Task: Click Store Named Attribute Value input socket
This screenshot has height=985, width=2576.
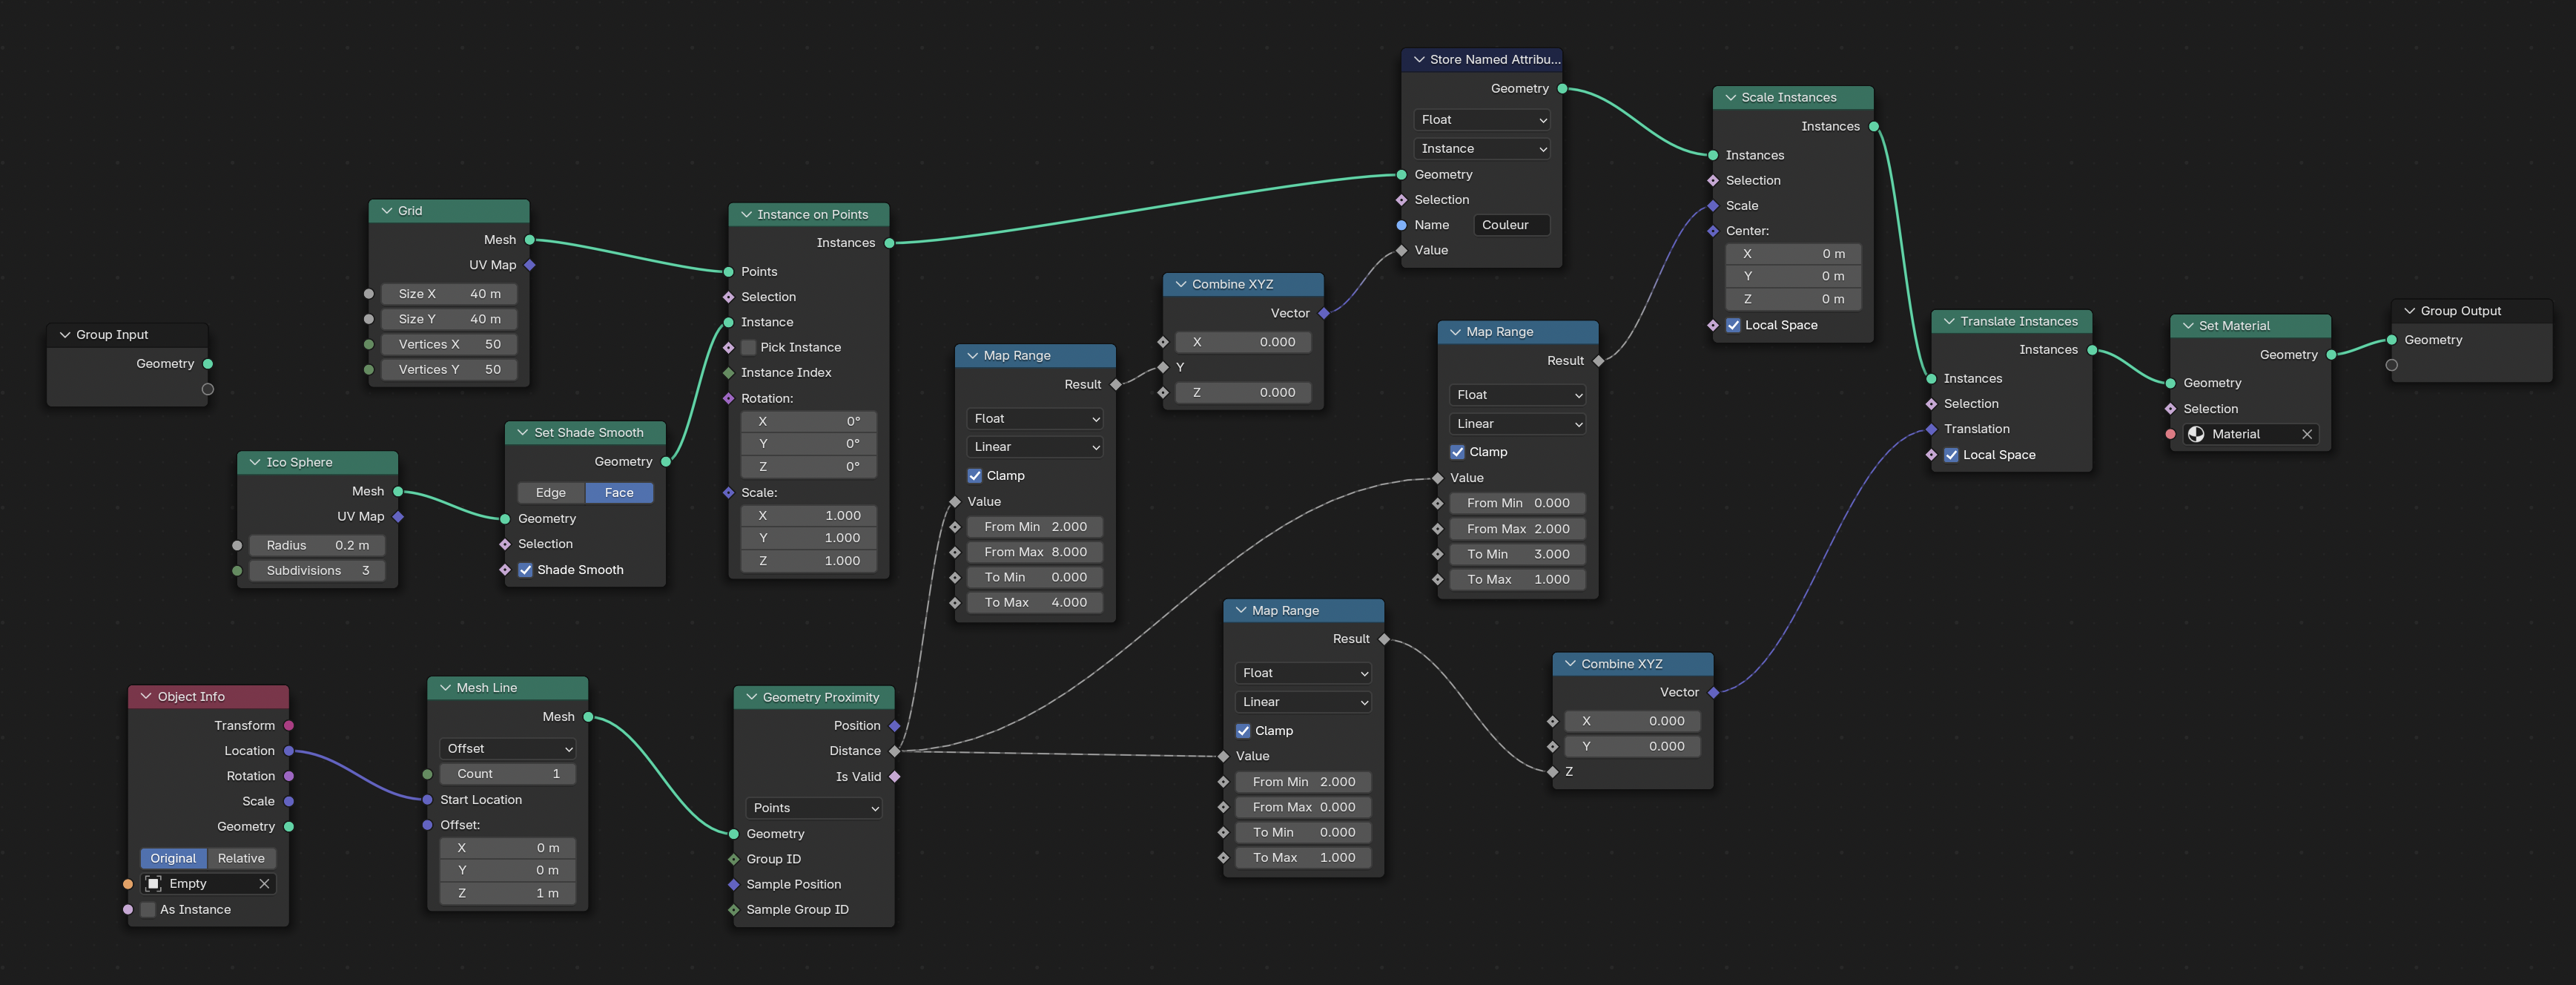Action: click(1402, 250)
